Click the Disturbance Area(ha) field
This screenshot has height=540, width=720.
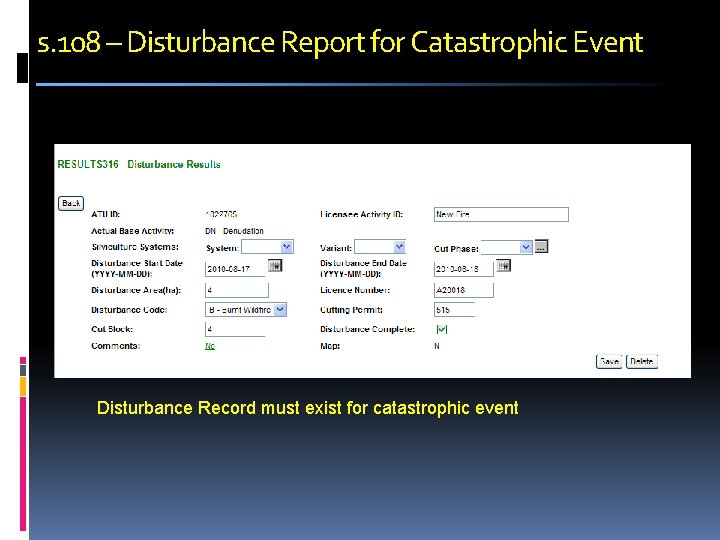(236, 290)
